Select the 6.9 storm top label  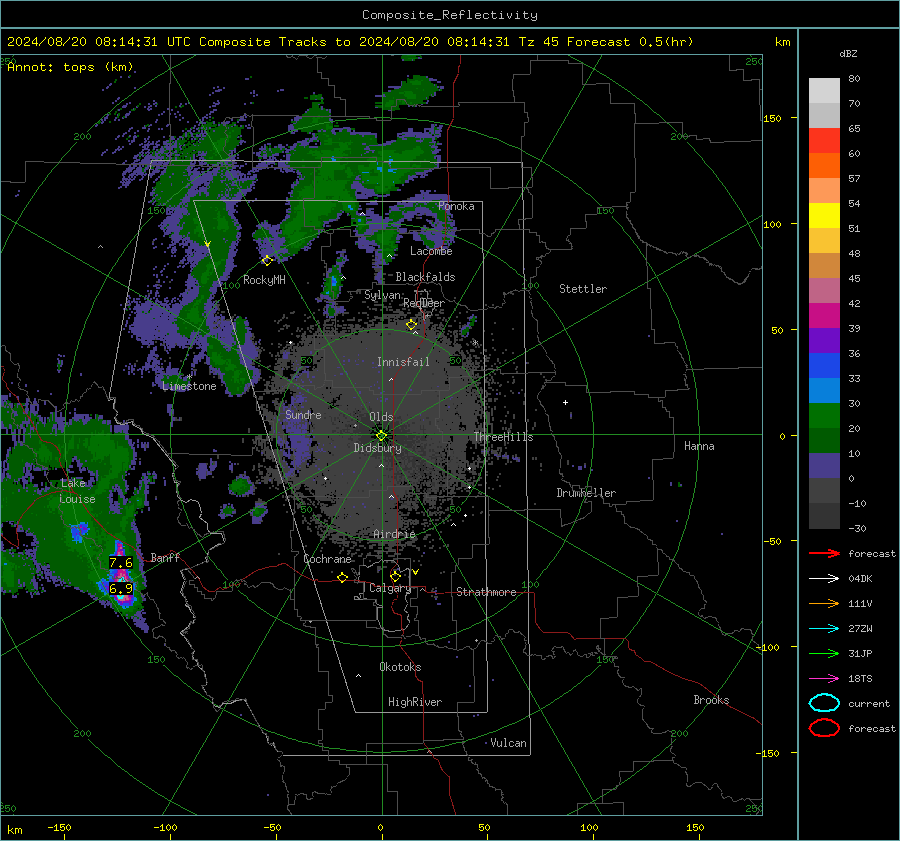(x=121, y=588)
